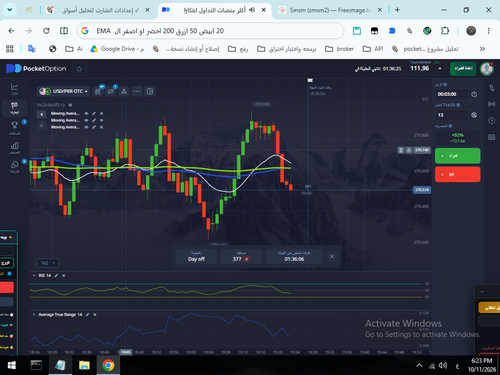
Task: Click the green Buy button
Action: (x=457, y=156)
